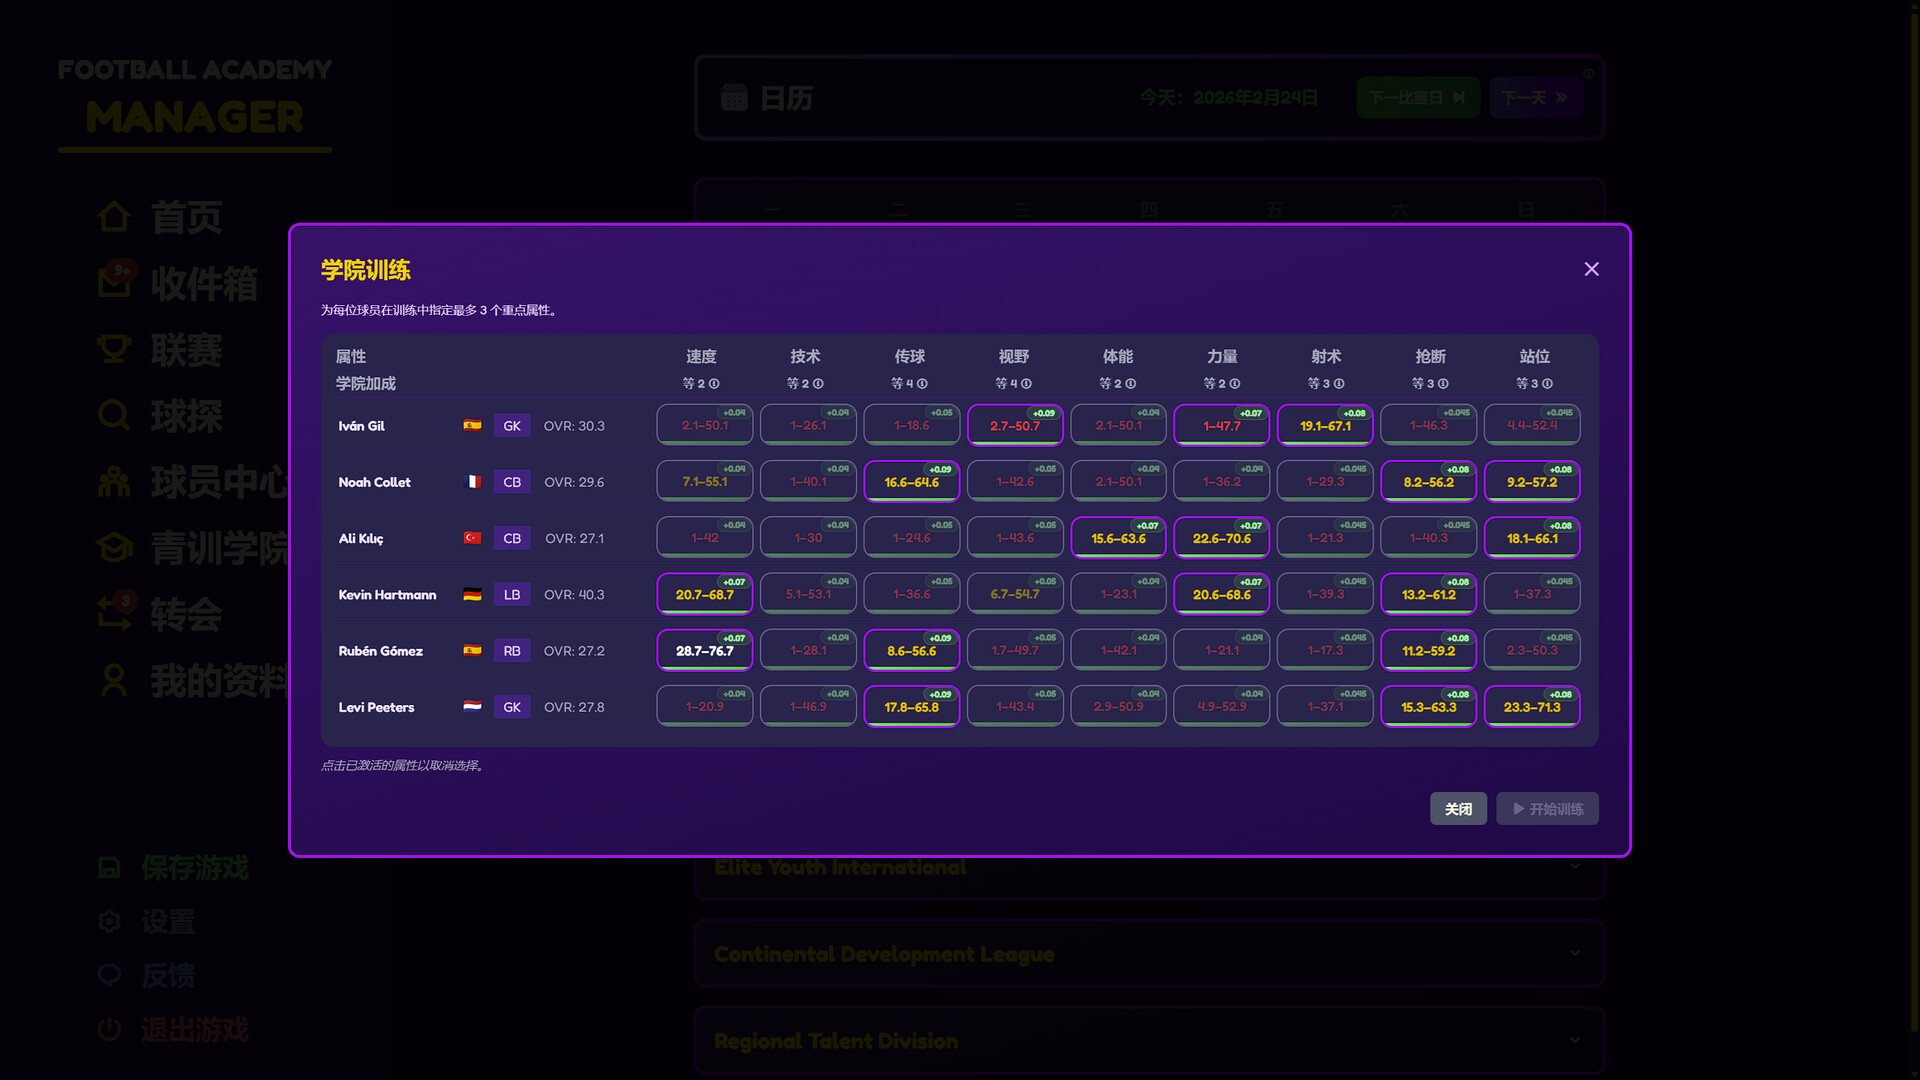Click info icon under 传球 column
Screen dimensions: 1920x1080
(x=922, y=384)
